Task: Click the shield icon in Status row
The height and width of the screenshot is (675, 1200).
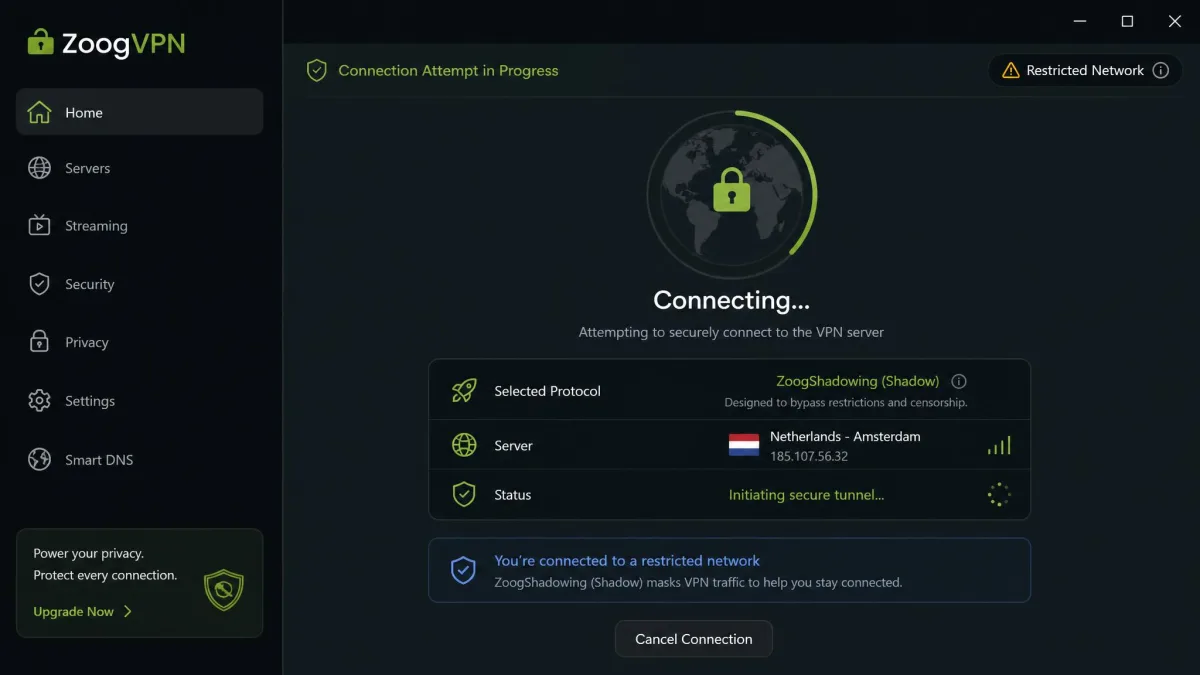Action: [x=464, y=494]
